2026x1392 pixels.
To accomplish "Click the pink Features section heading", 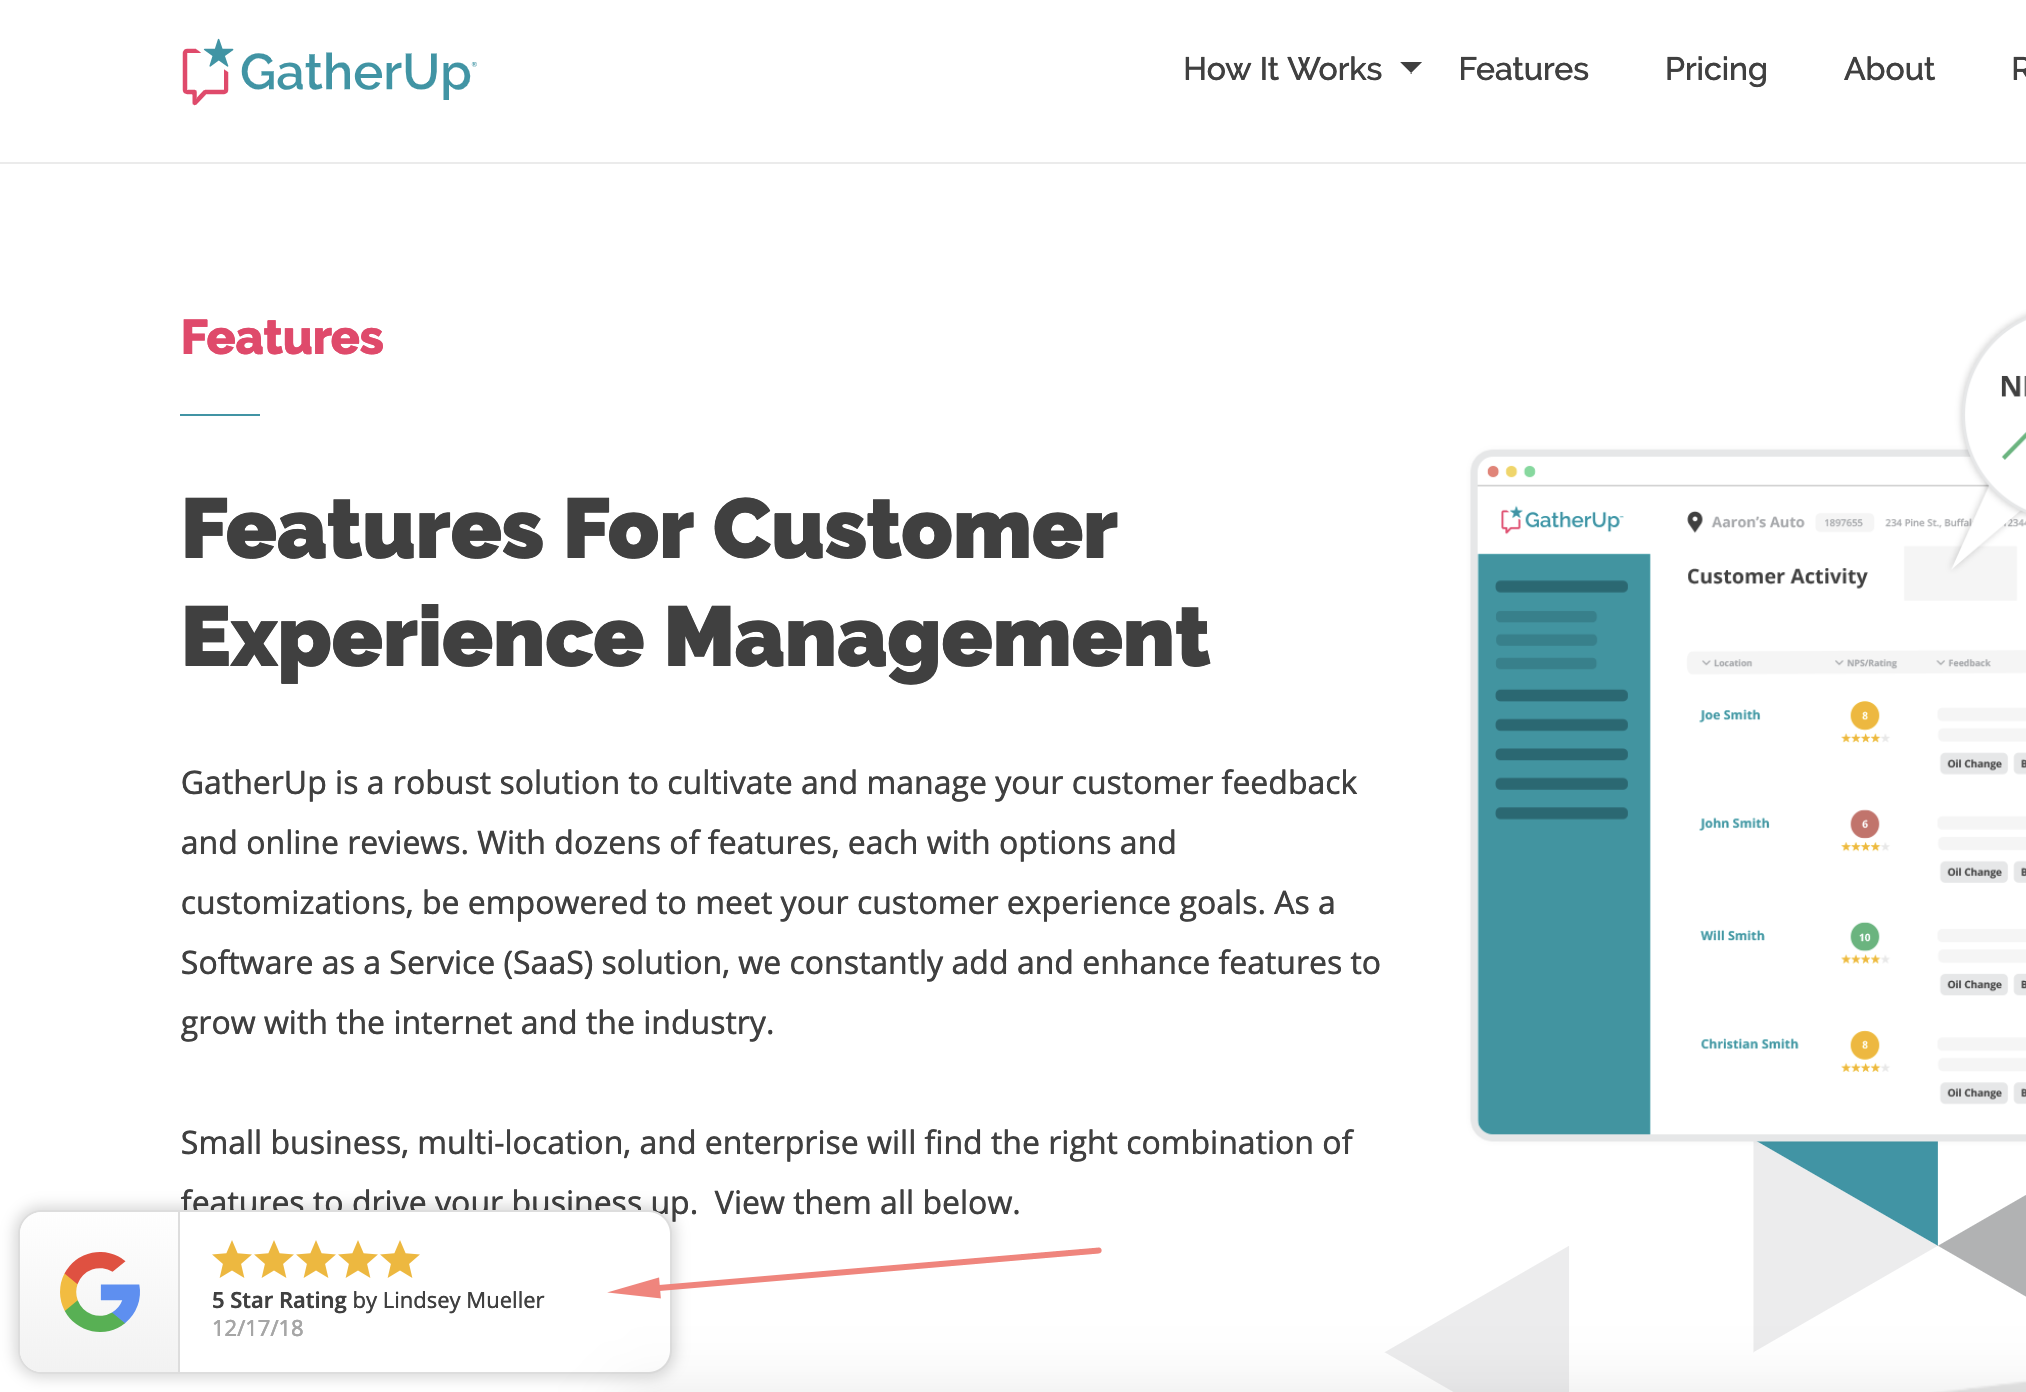I will coord(282,337).
